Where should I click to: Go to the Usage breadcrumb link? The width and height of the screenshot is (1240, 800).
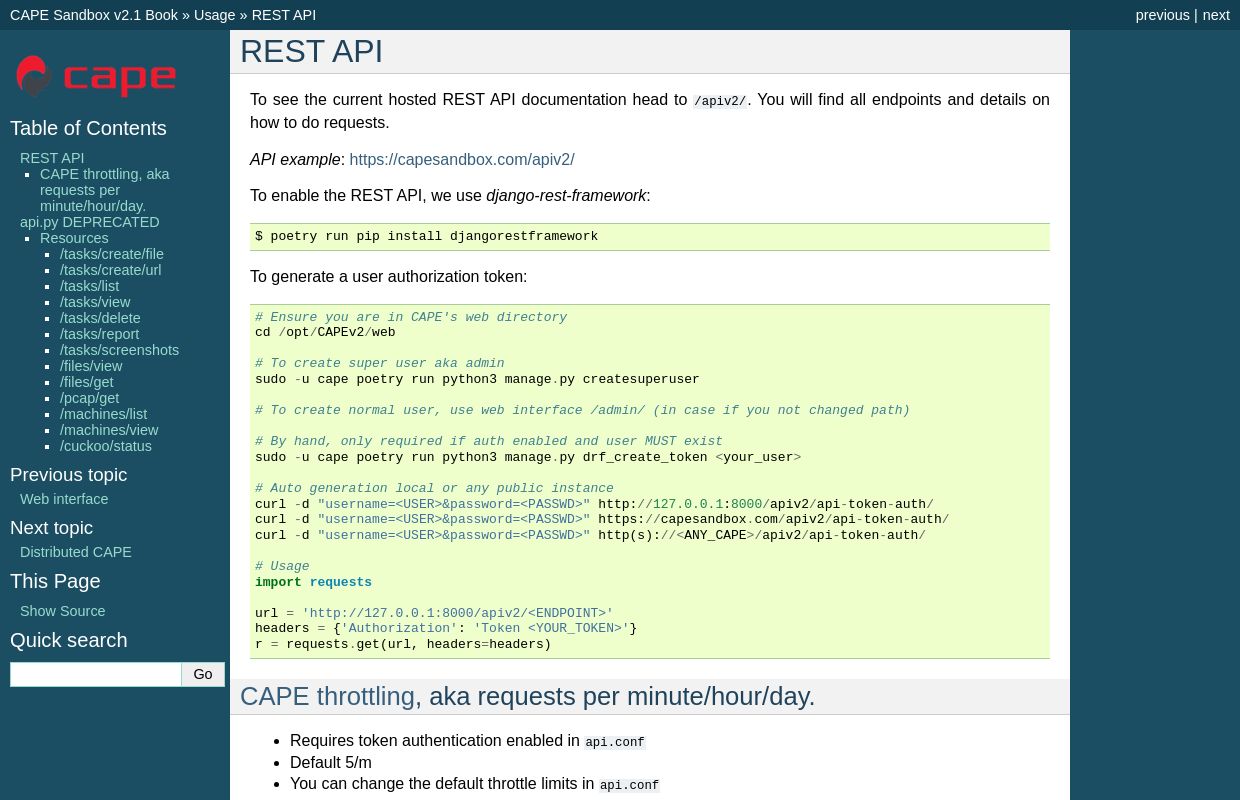214,15
